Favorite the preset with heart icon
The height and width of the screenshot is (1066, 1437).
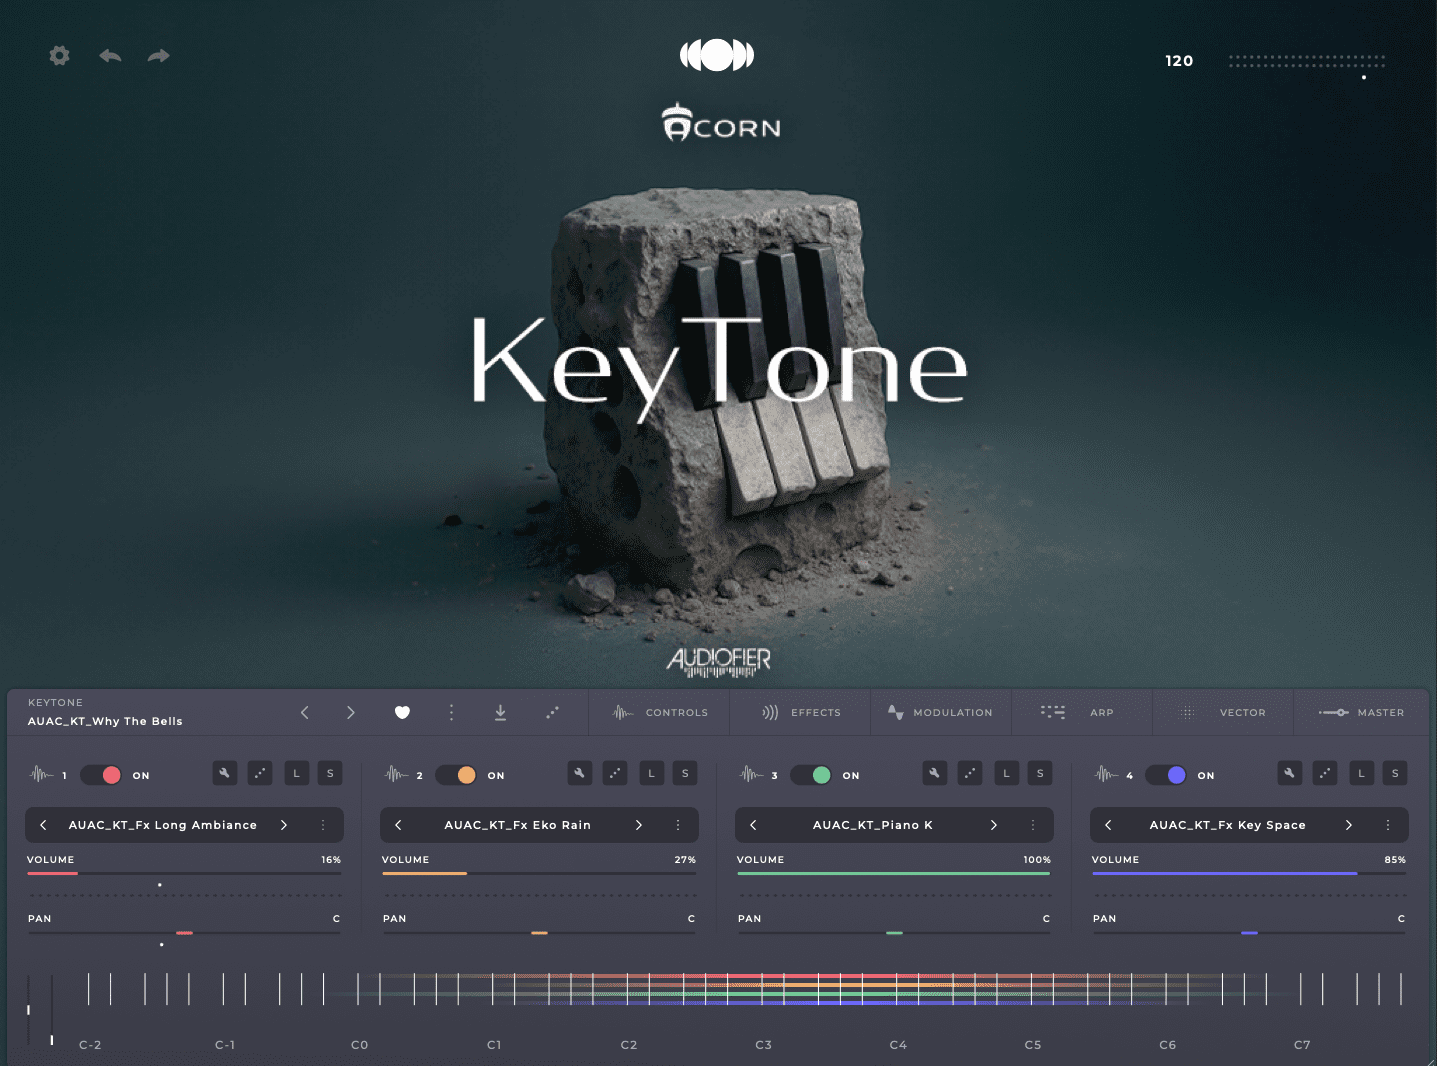pyautogui.click(x=402, y=712)
